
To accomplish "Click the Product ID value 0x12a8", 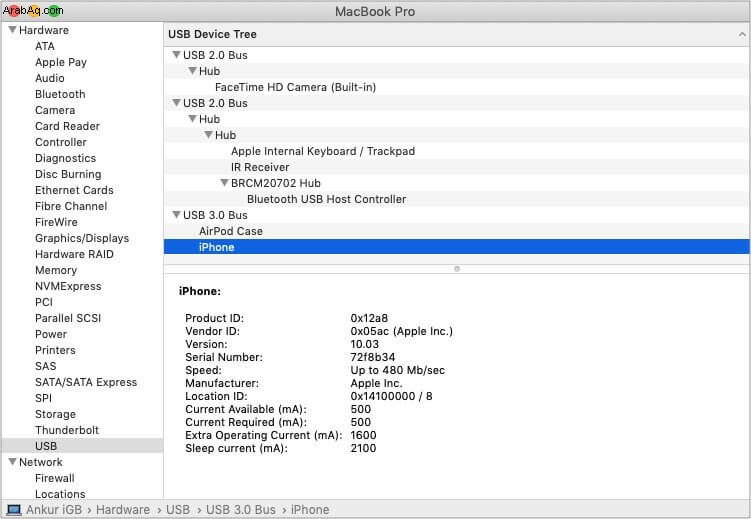I will (x=369, y=318).
